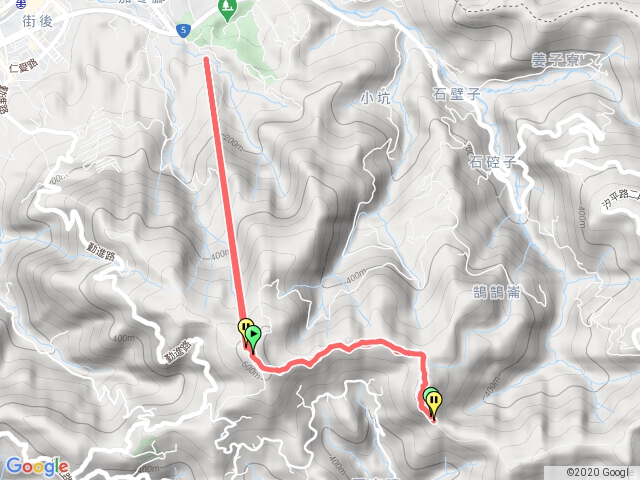Viewport: 640px width, 480px height.
Task: Click the yellow pause marker at track's eastern end
Action: [434, 402]
